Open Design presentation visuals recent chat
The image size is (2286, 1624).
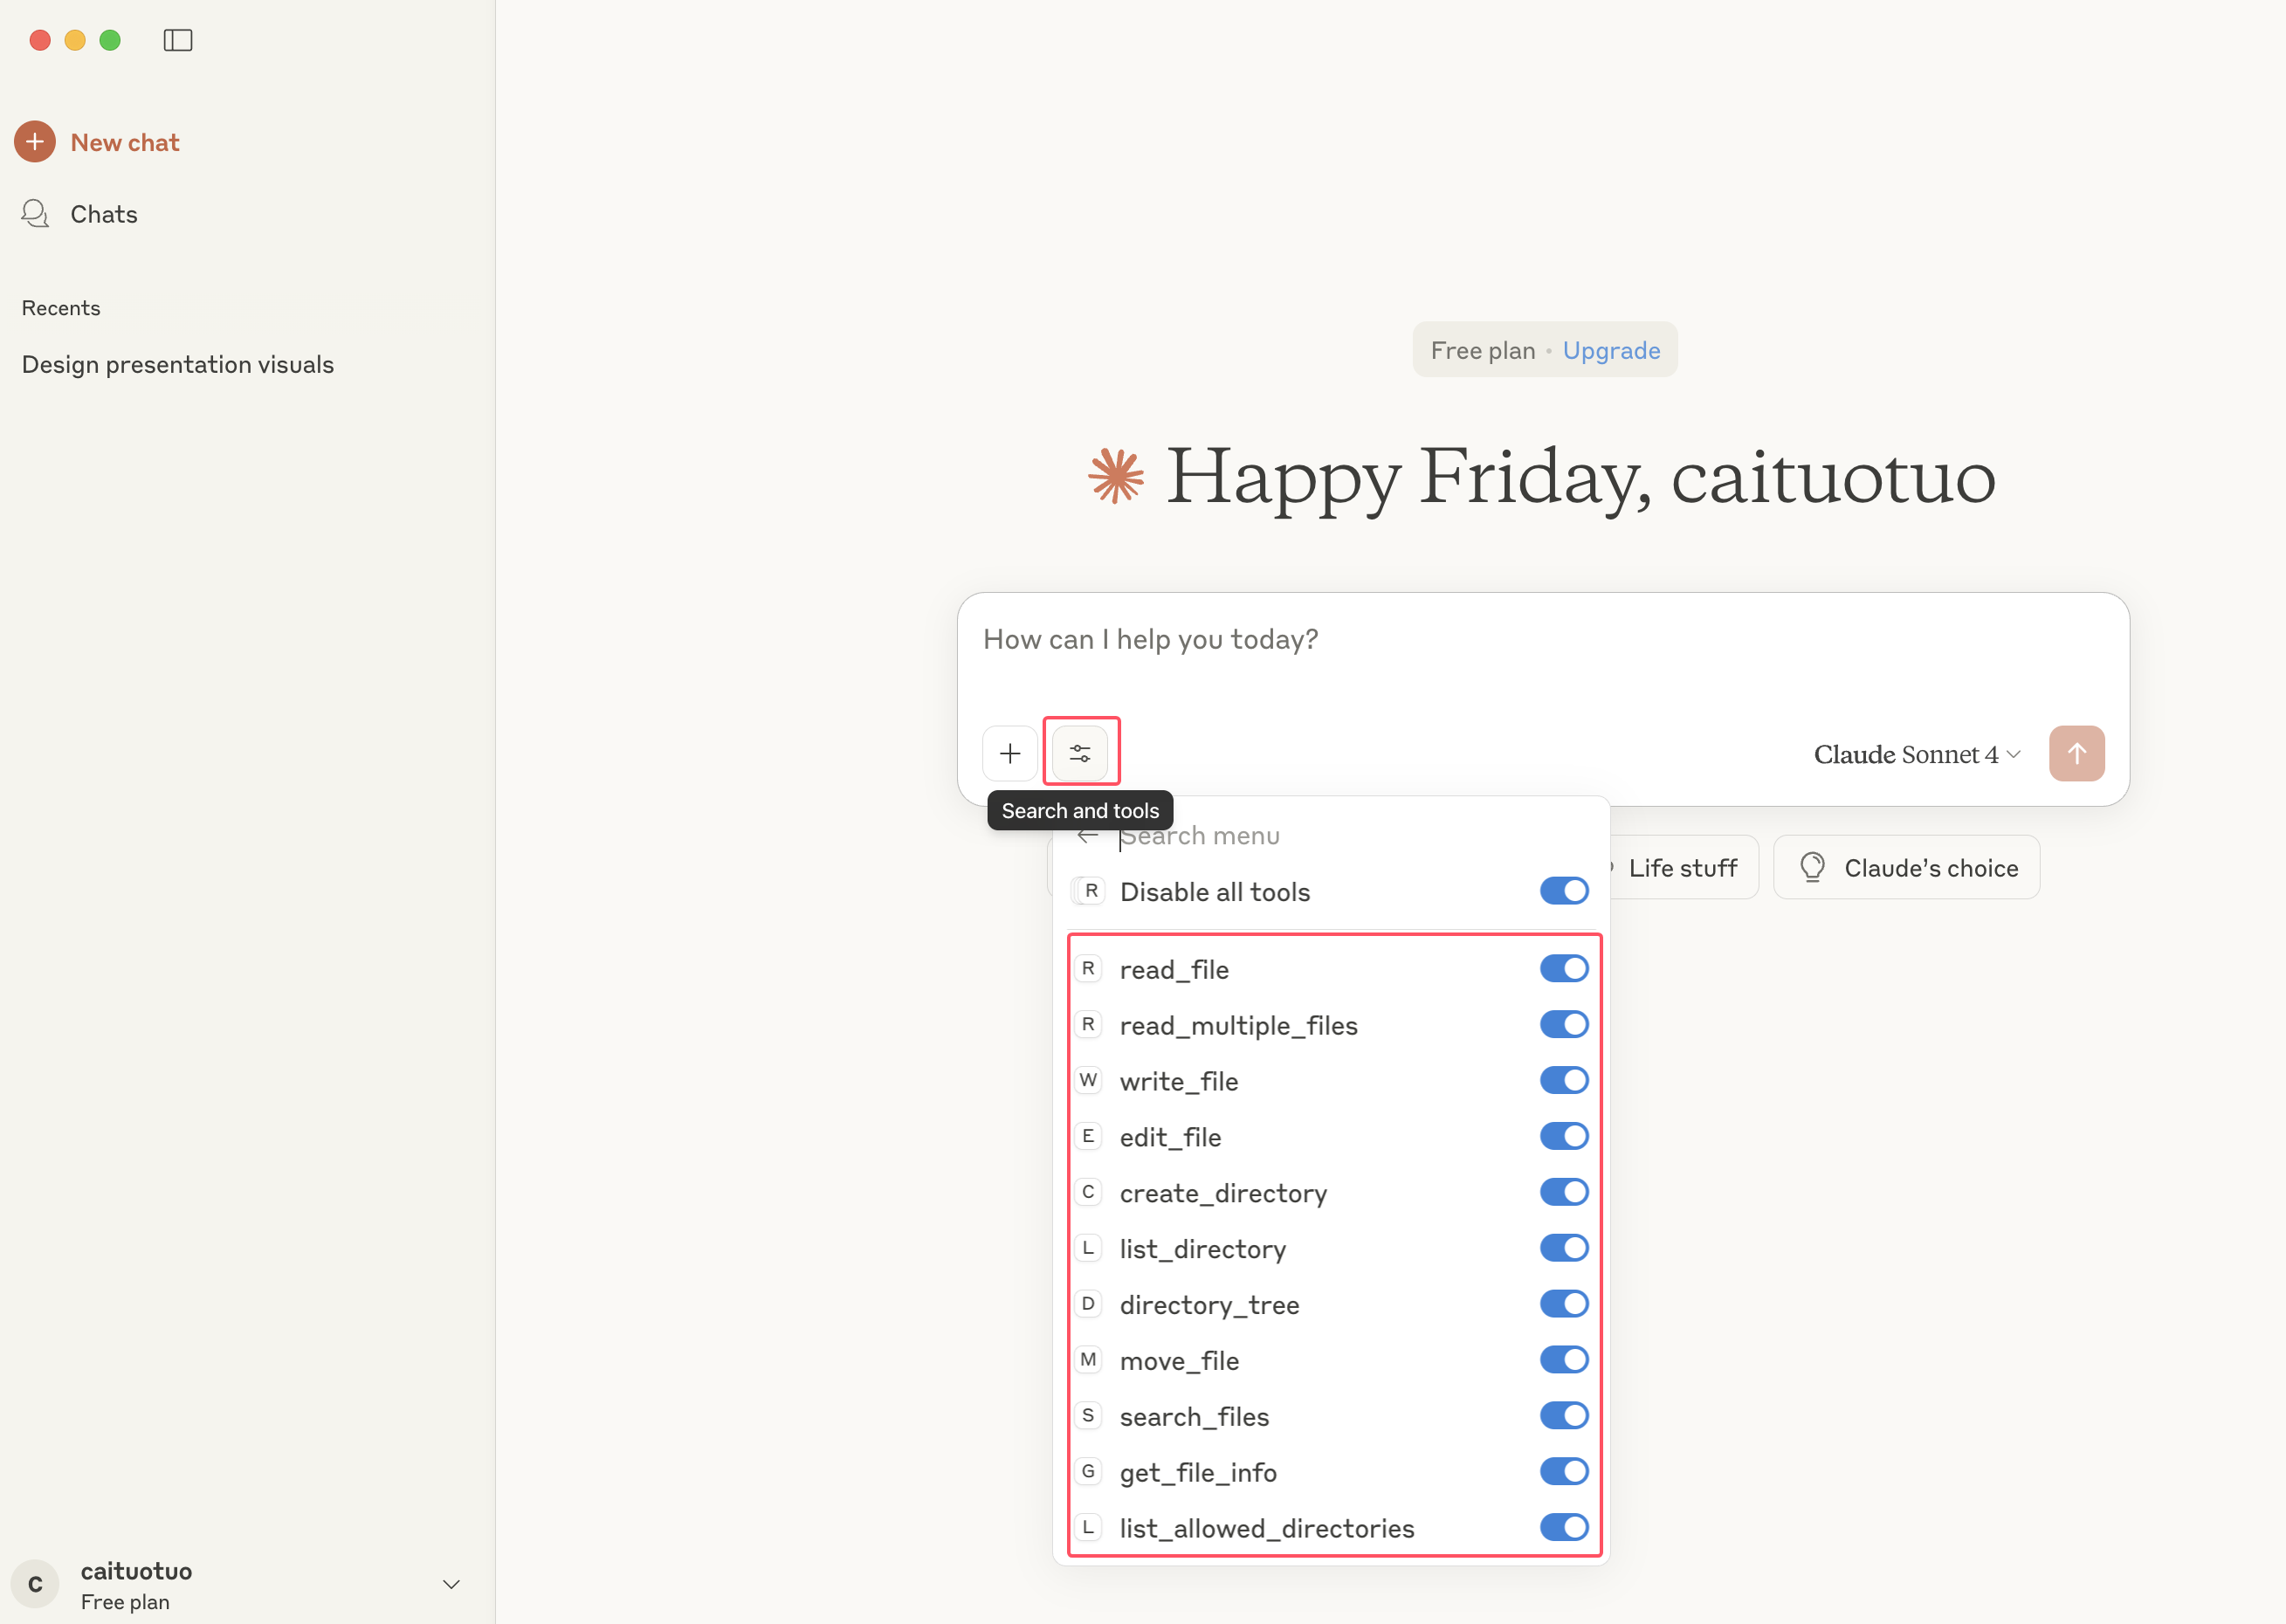click(x=178, y=364)
